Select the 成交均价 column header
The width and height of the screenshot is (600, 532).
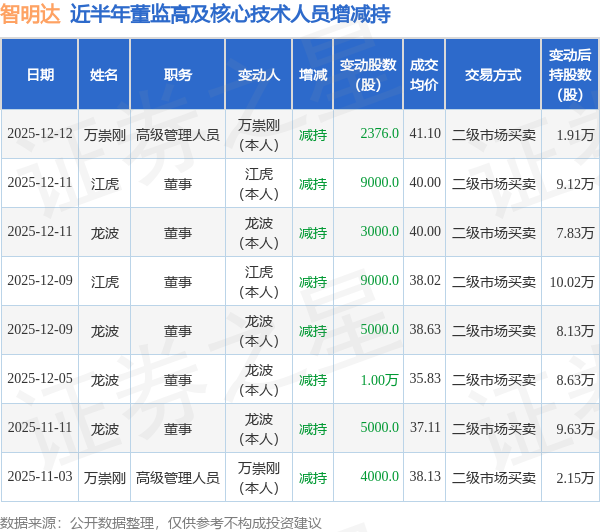424,75
